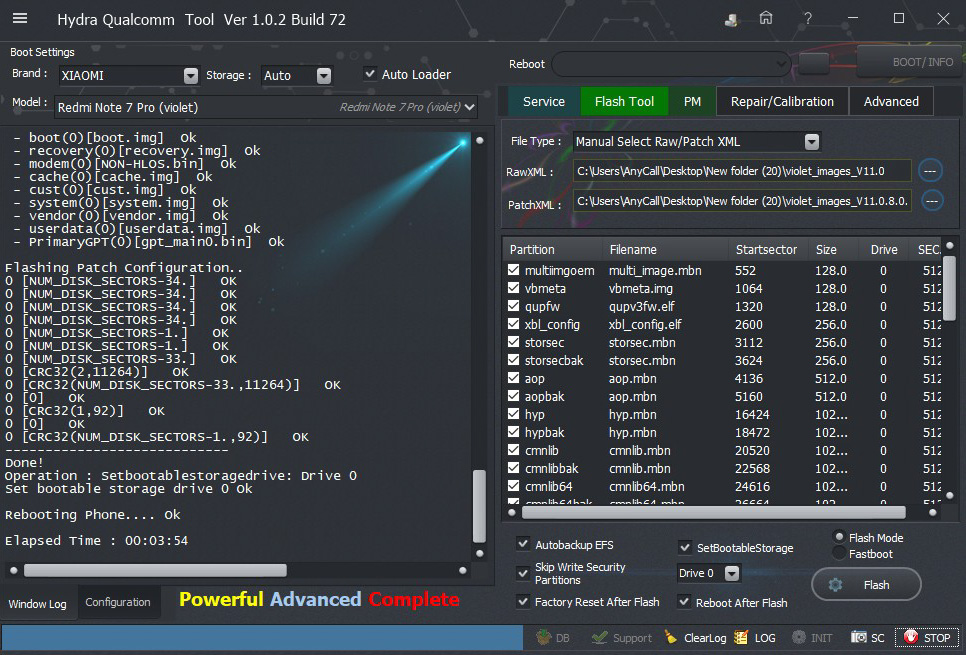Uncheck Factory Reset After Flash
The width and height of the screenshot is (966, 655).
click(x=523, y=602)
